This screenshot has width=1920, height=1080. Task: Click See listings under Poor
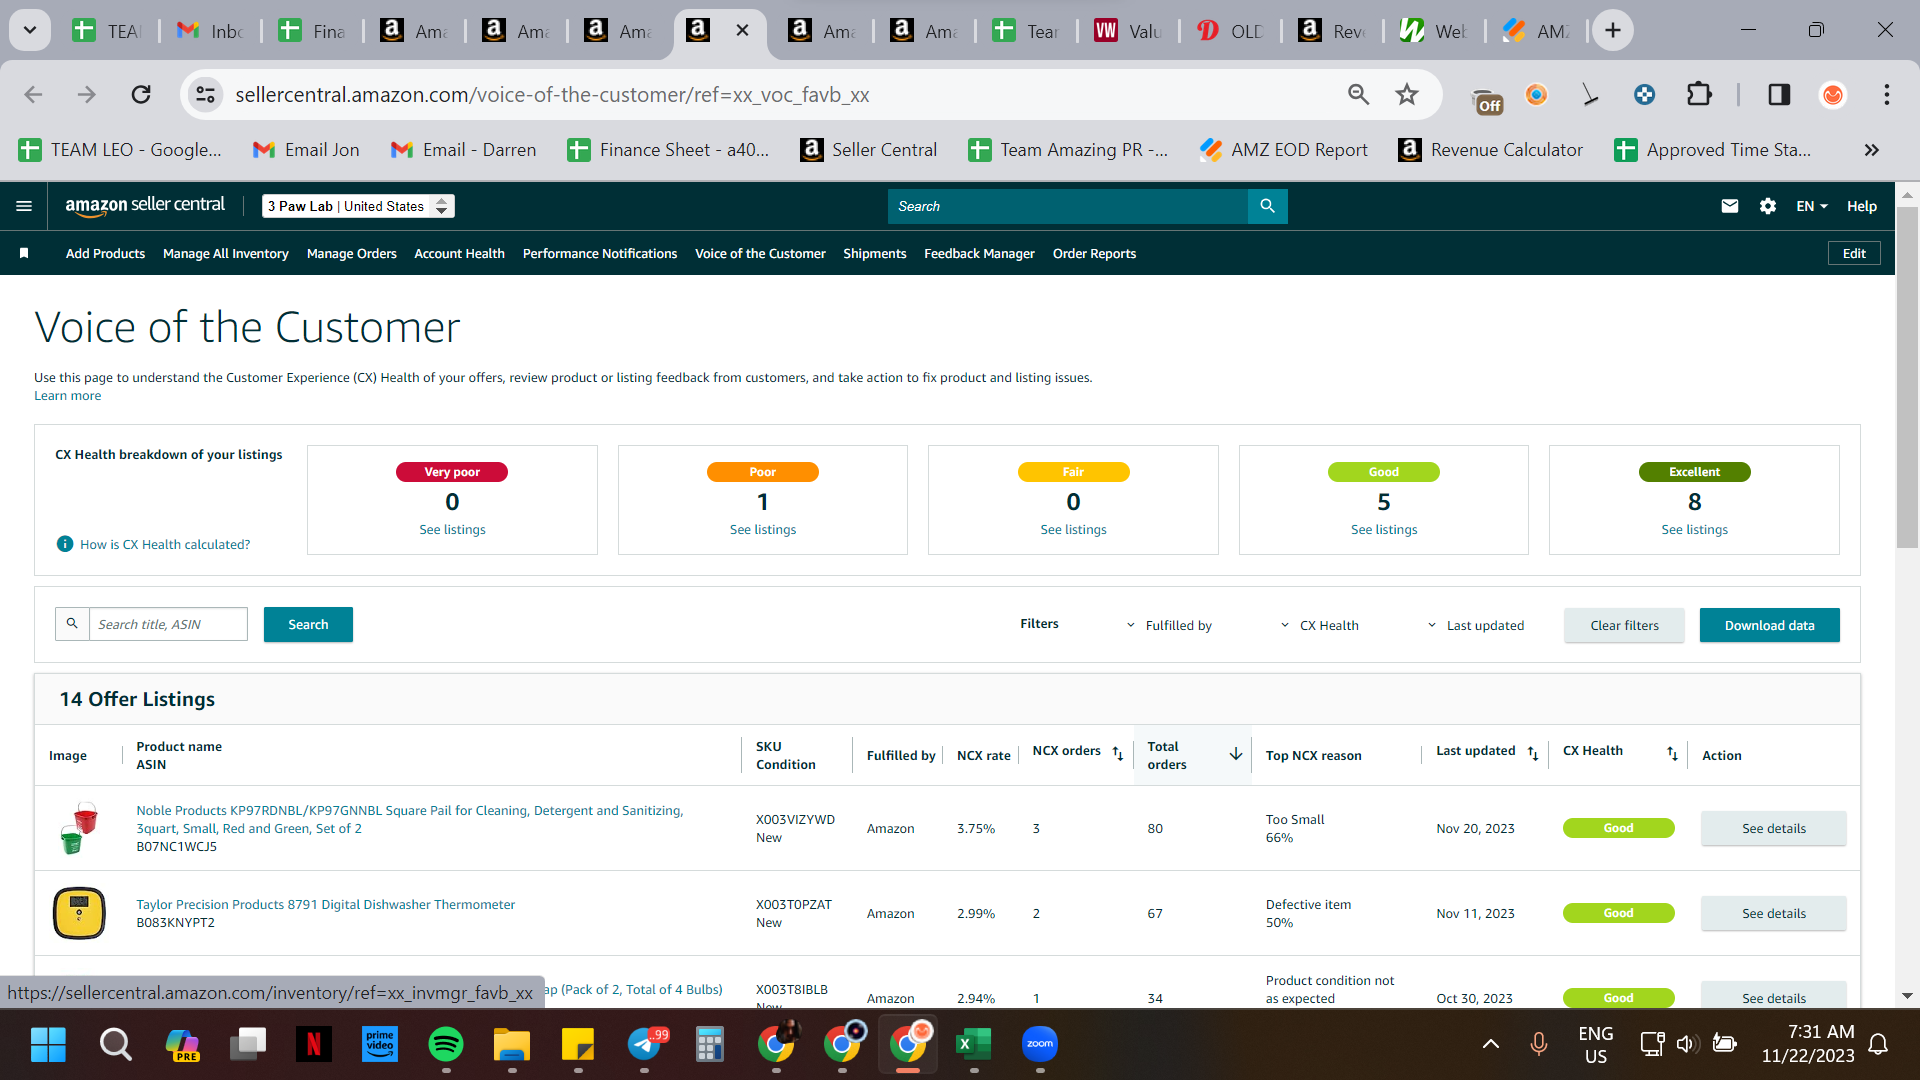click(x=763, y=529)
